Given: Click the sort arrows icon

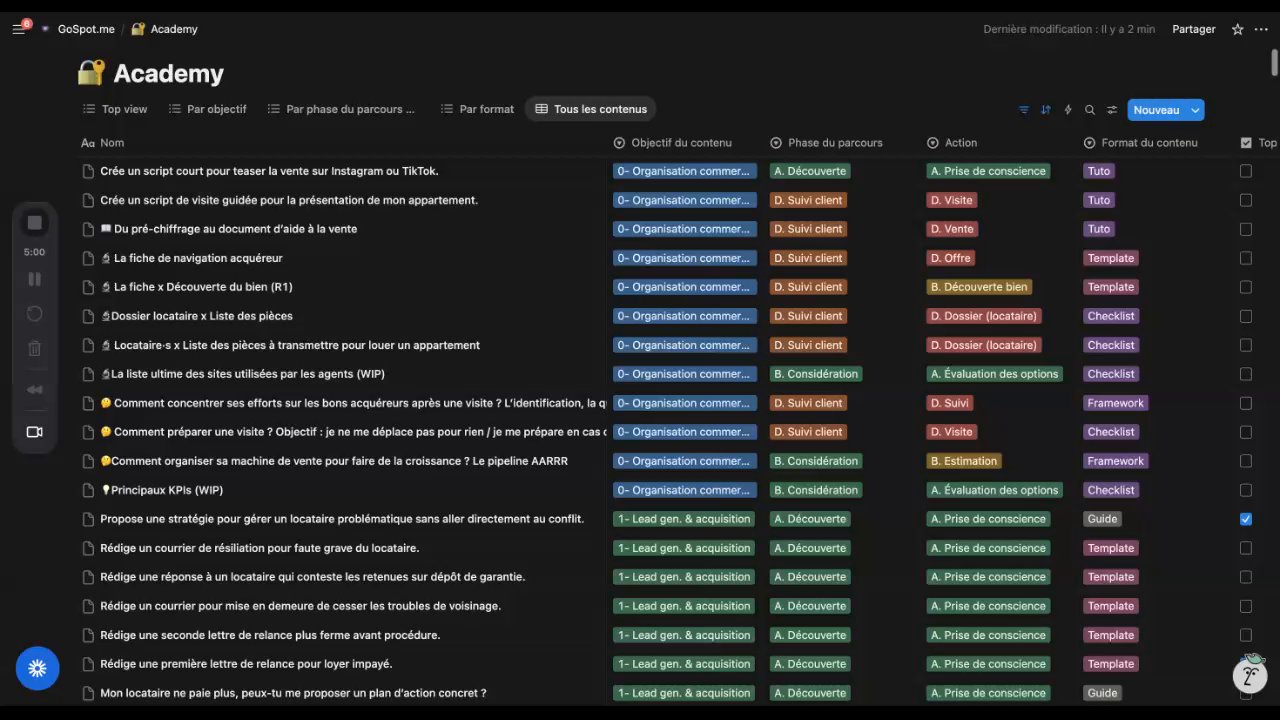Looking at the screenshot, I should (x=1045, y=110).
